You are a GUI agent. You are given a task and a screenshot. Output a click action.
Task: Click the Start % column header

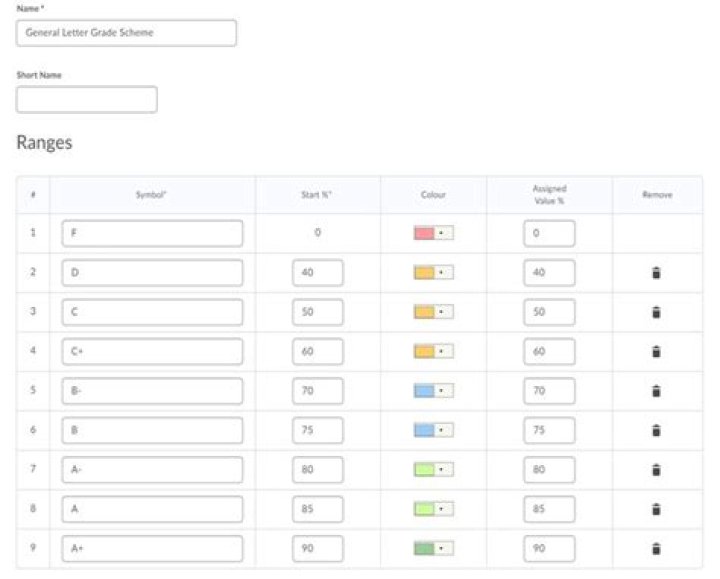point(316,195)
